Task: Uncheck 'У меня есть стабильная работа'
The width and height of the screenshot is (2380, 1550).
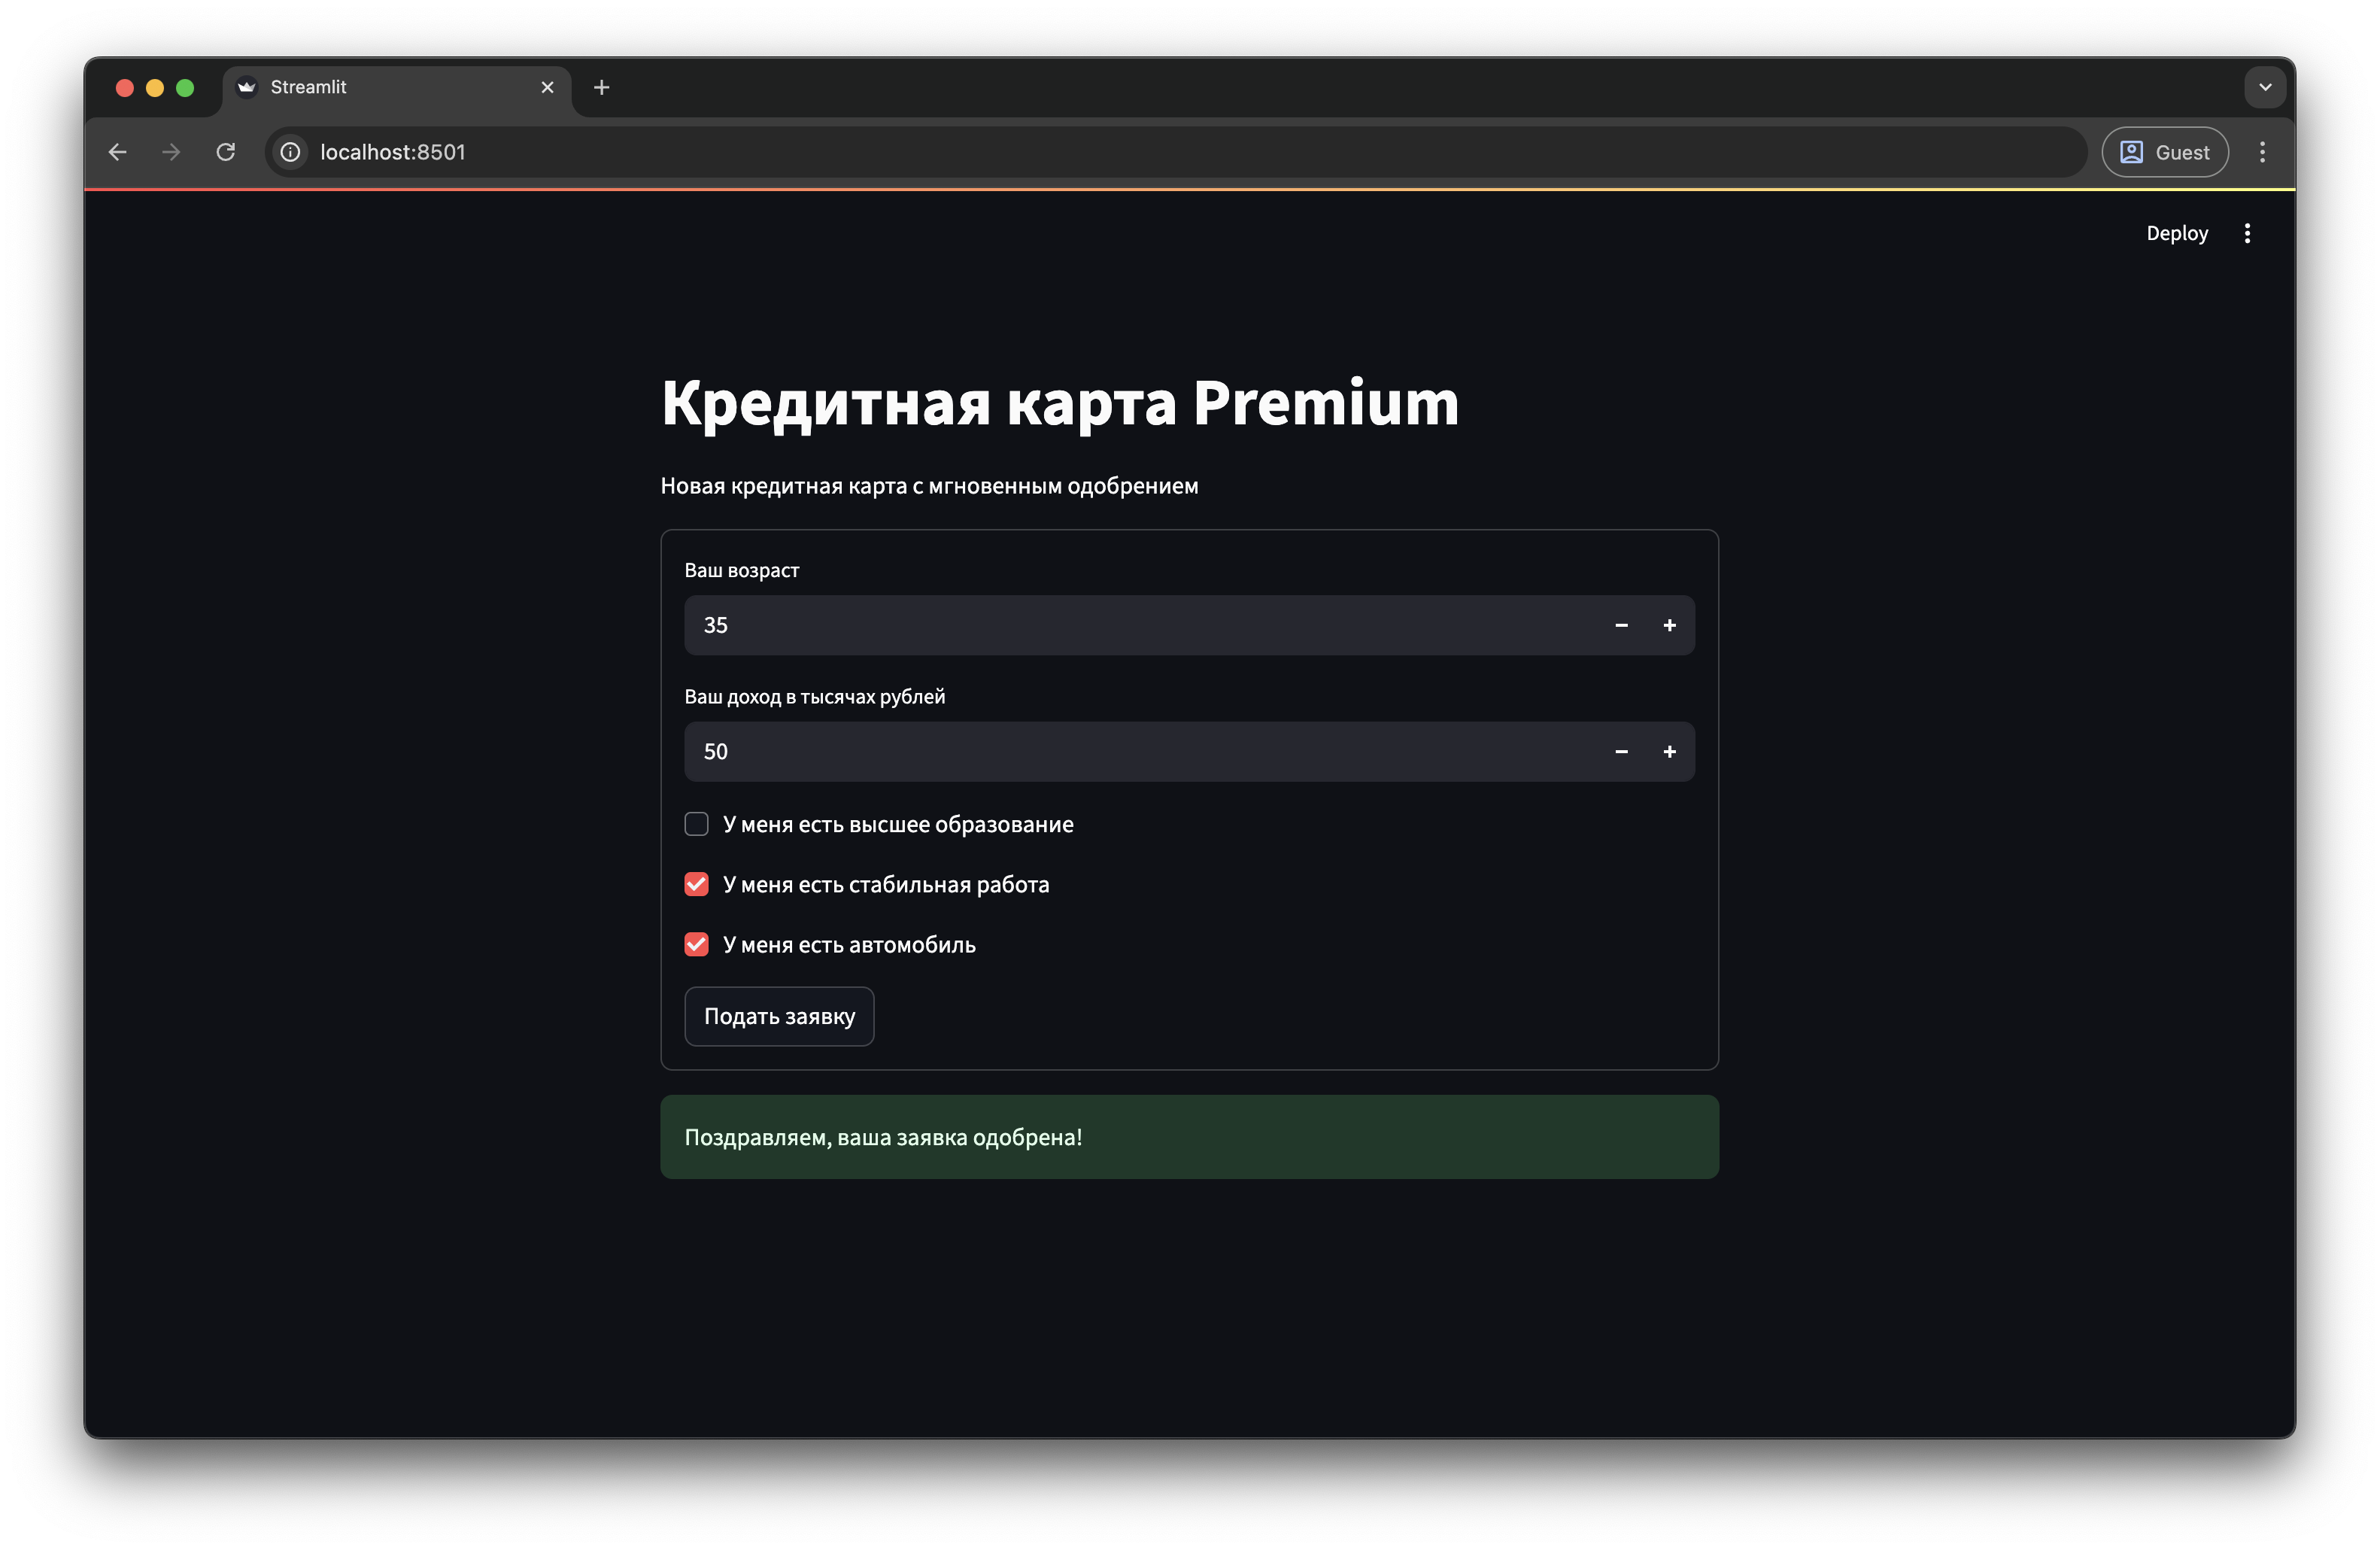Action: [x=696, y=883]
